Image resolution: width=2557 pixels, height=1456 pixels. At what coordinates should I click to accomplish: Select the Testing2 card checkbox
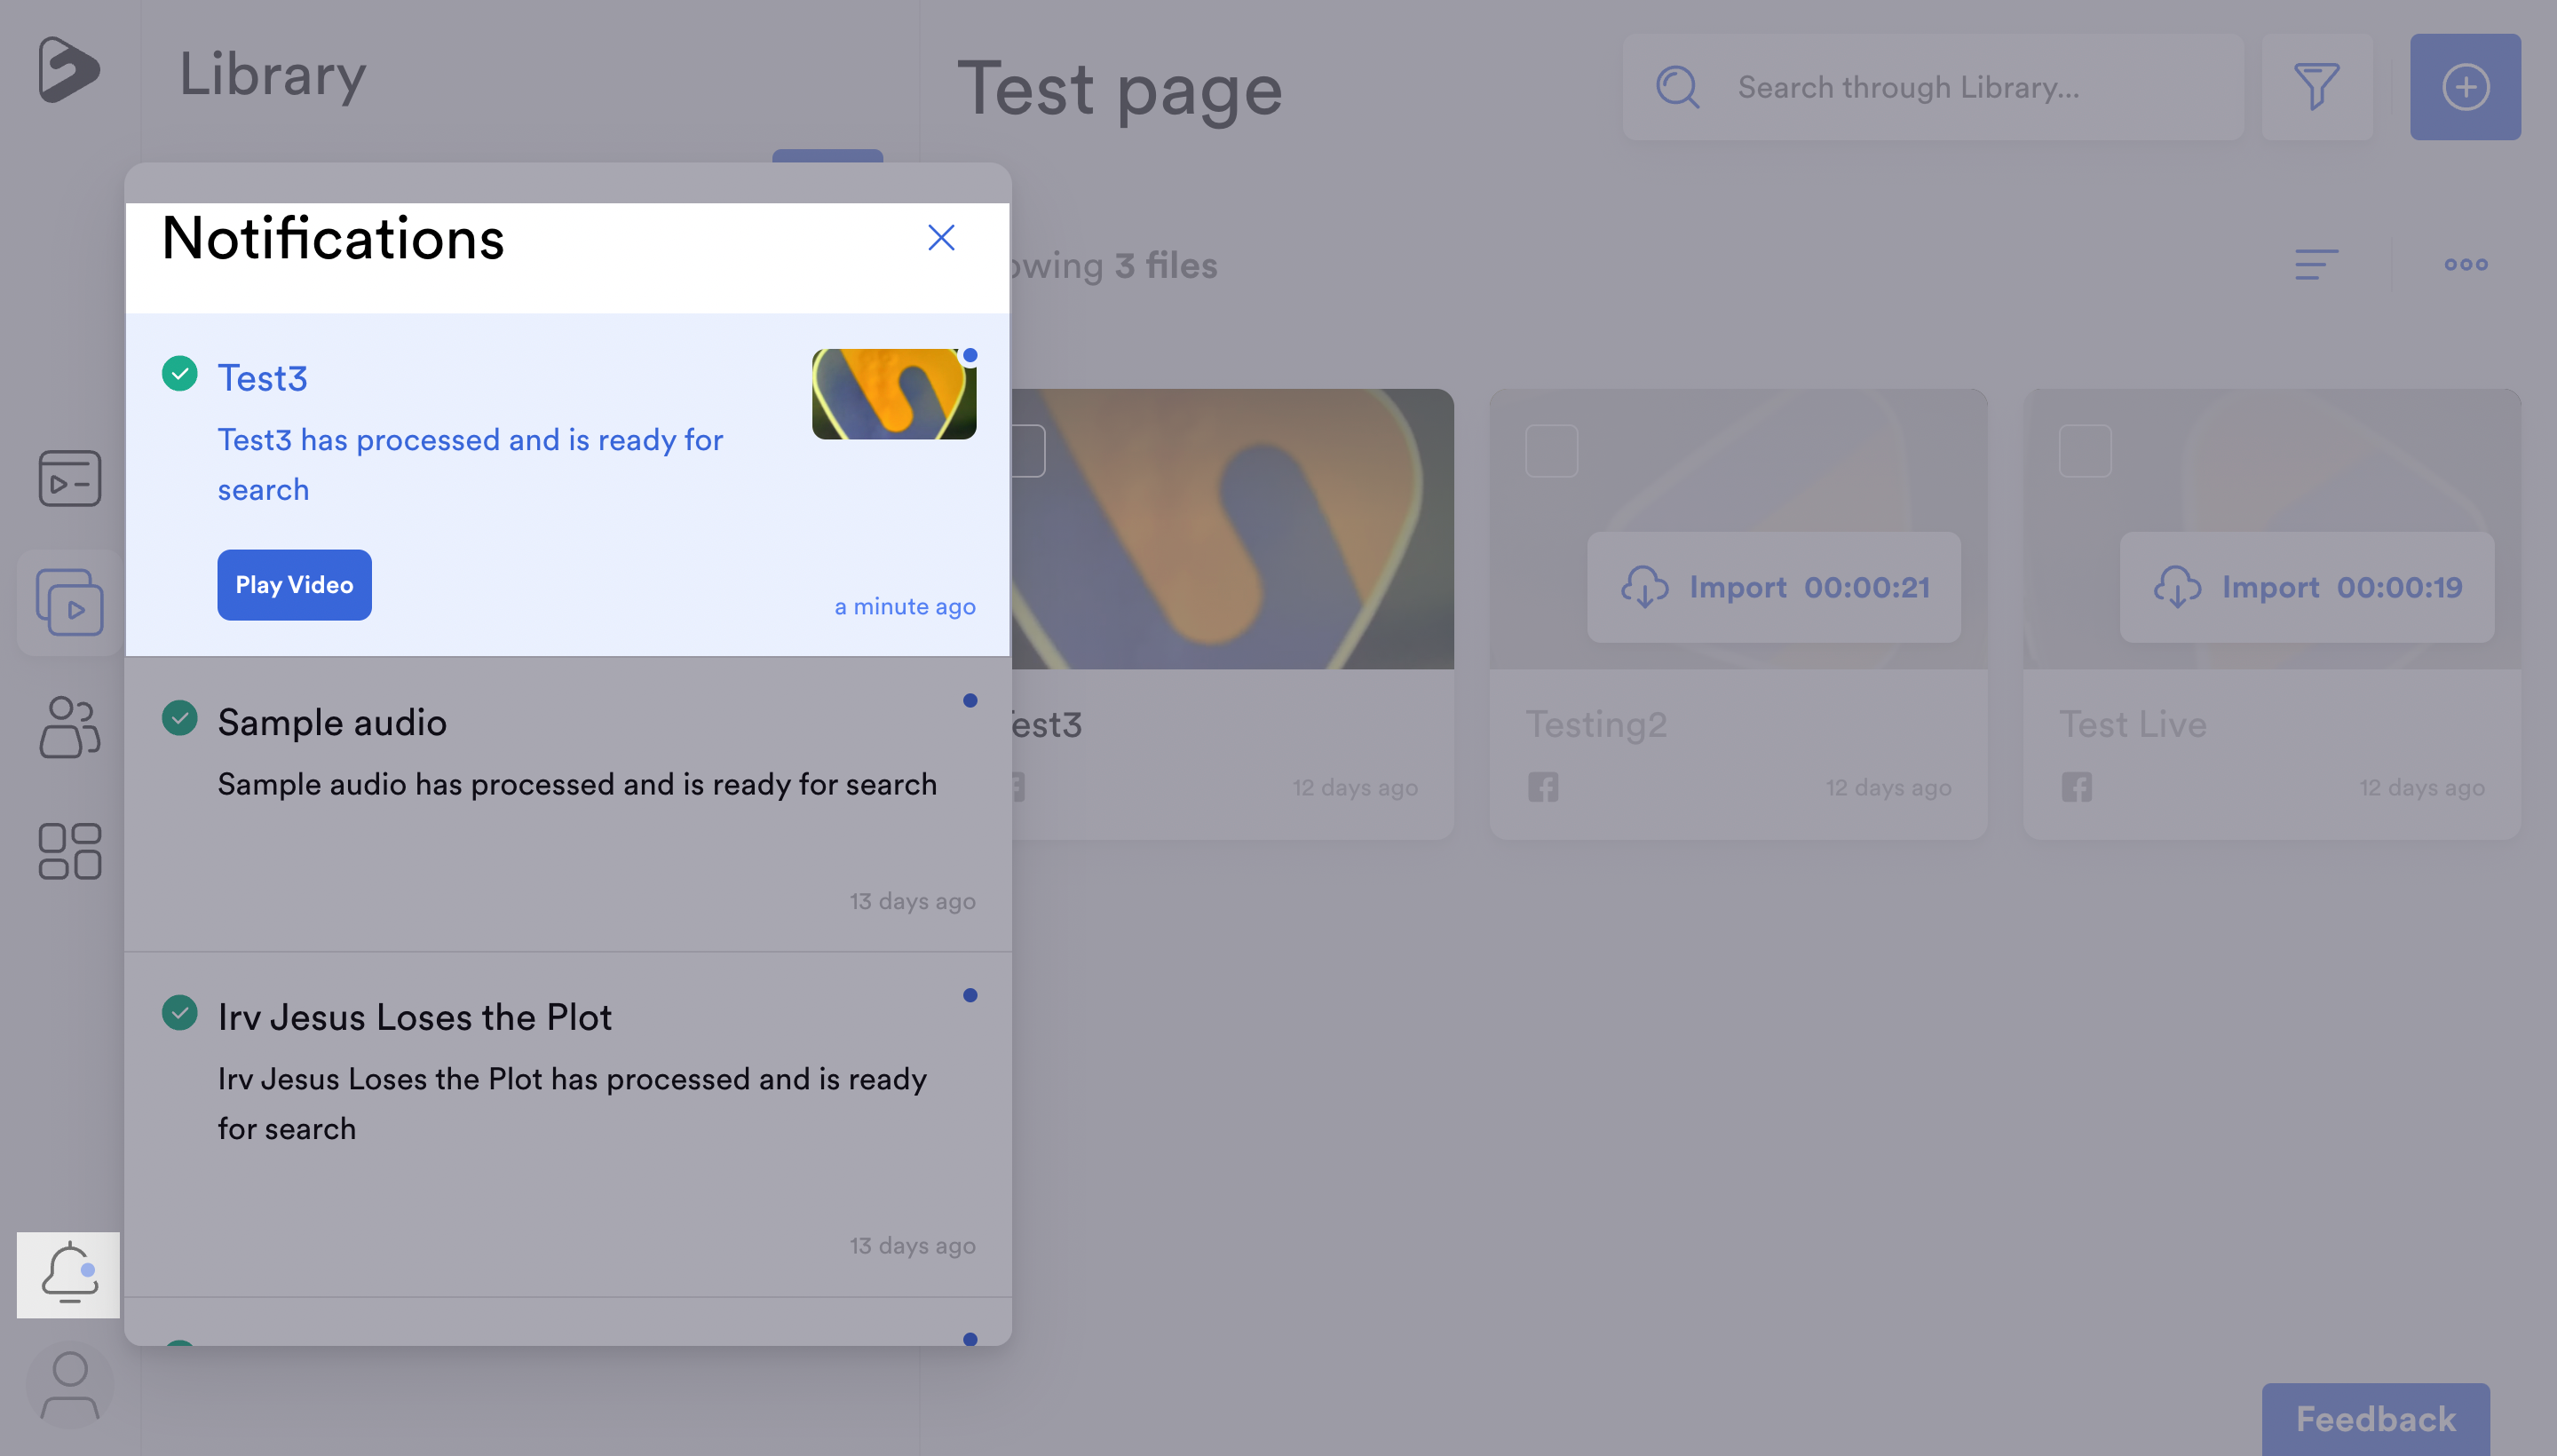1551,451
